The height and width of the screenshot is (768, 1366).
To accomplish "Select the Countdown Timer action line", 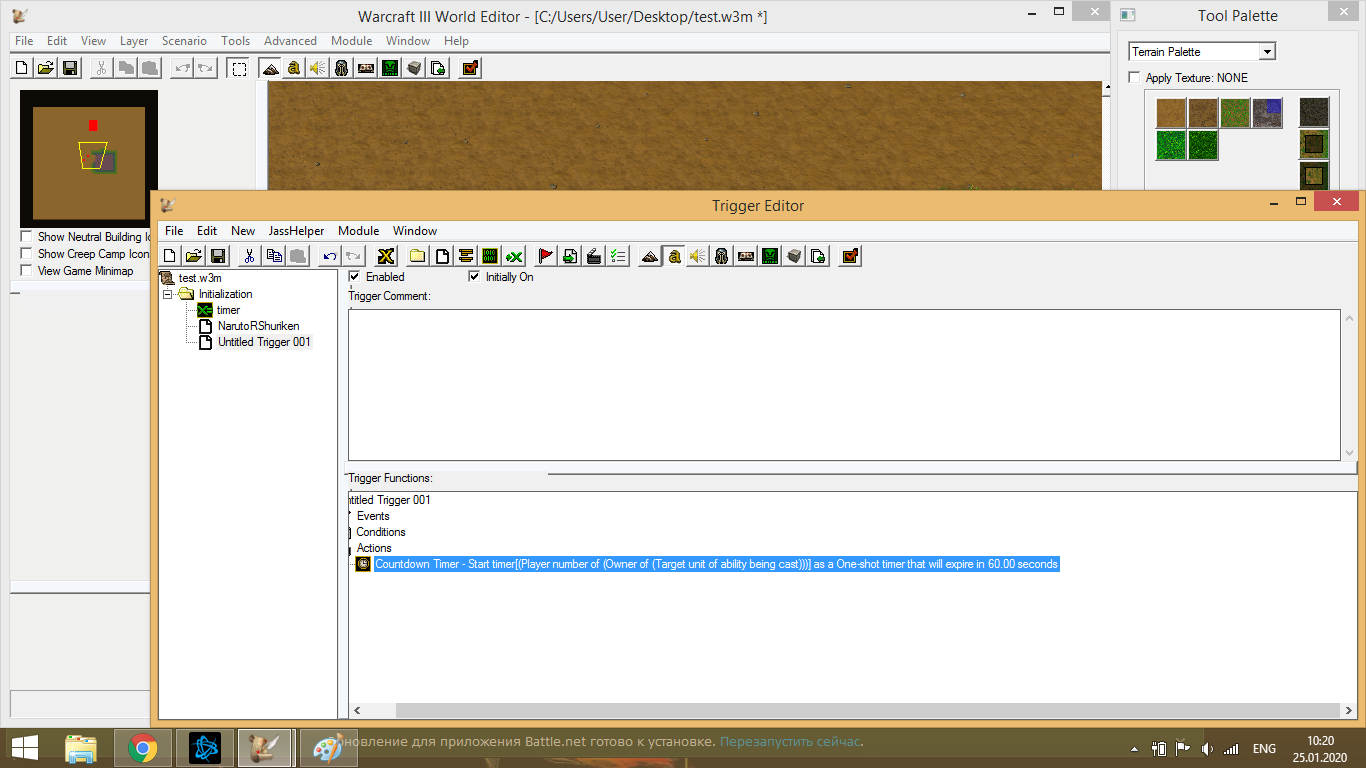I will [x=716, y=564].
